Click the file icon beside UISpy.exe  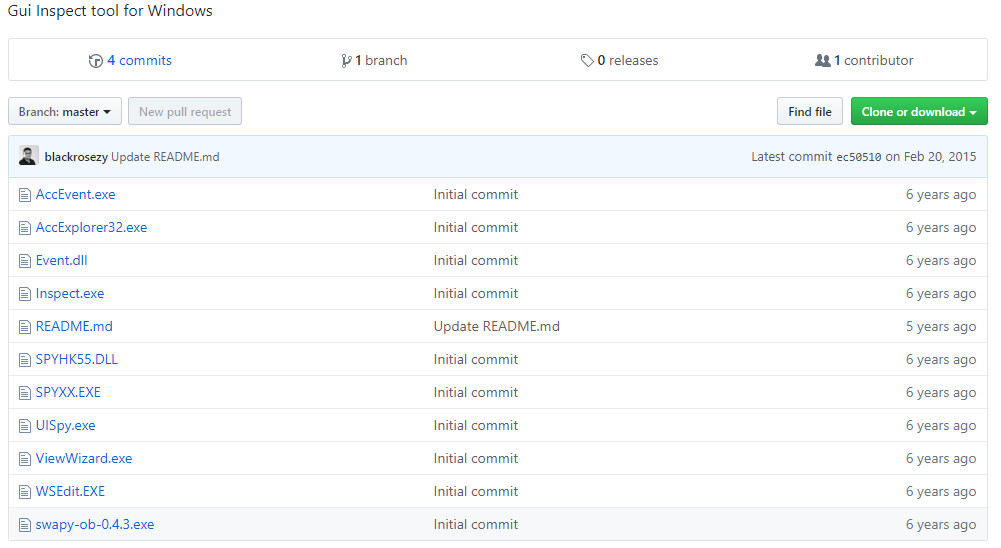(25, 426)
